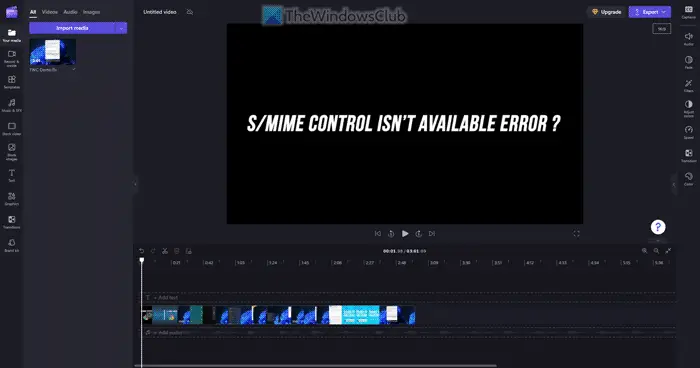Click the Upgrade button
Viewport: 700px width, 368px height.
pyautogui.click(x=607, y=12)
